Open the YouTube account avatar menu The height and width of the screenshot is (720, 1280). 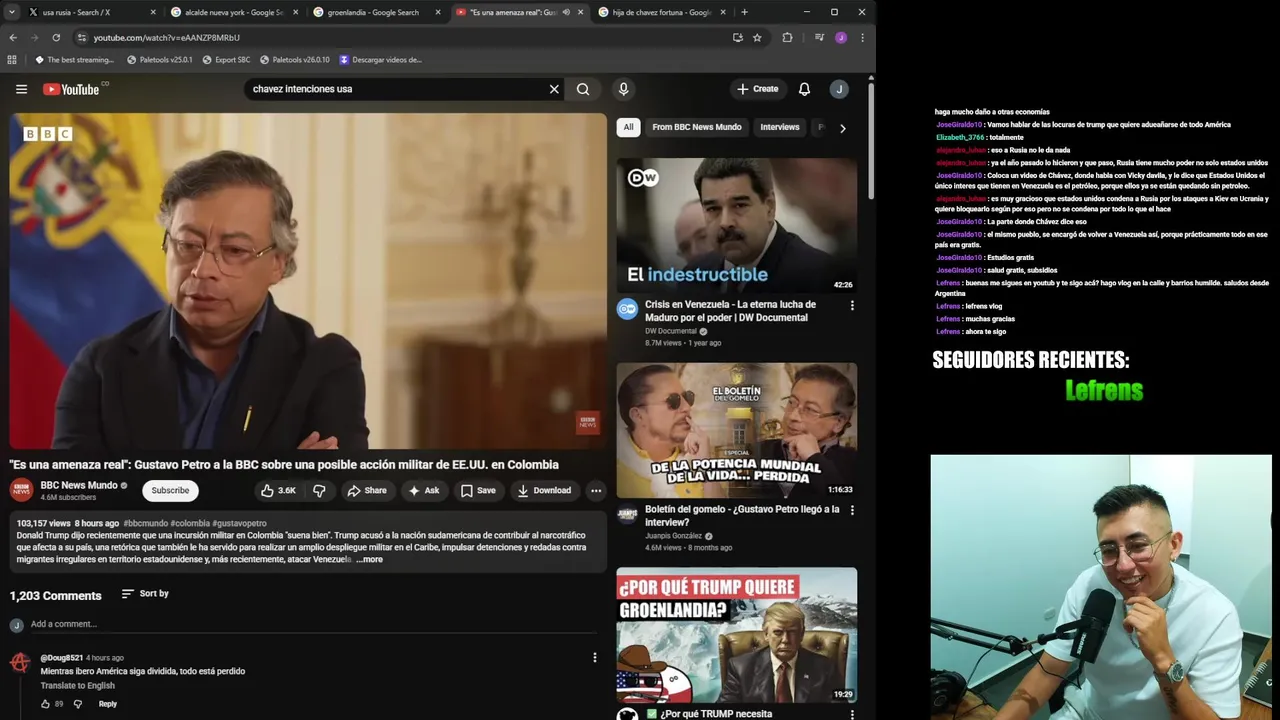[839, 89]
